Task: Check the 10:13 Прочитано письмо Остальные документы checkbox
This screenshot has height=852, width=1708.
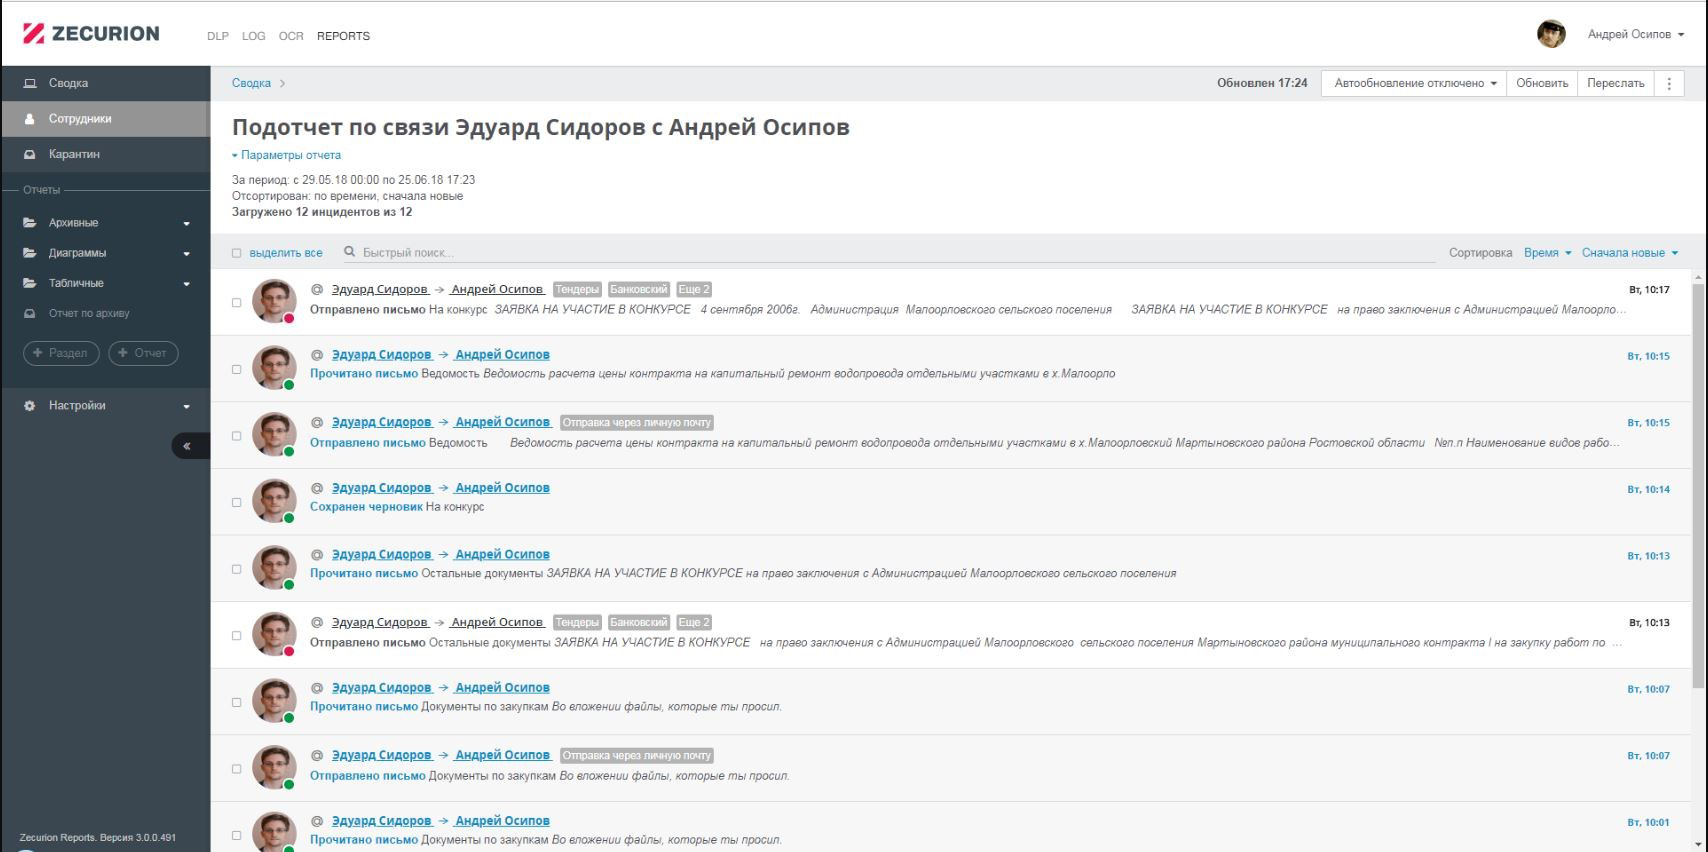Action: [237, 569]
